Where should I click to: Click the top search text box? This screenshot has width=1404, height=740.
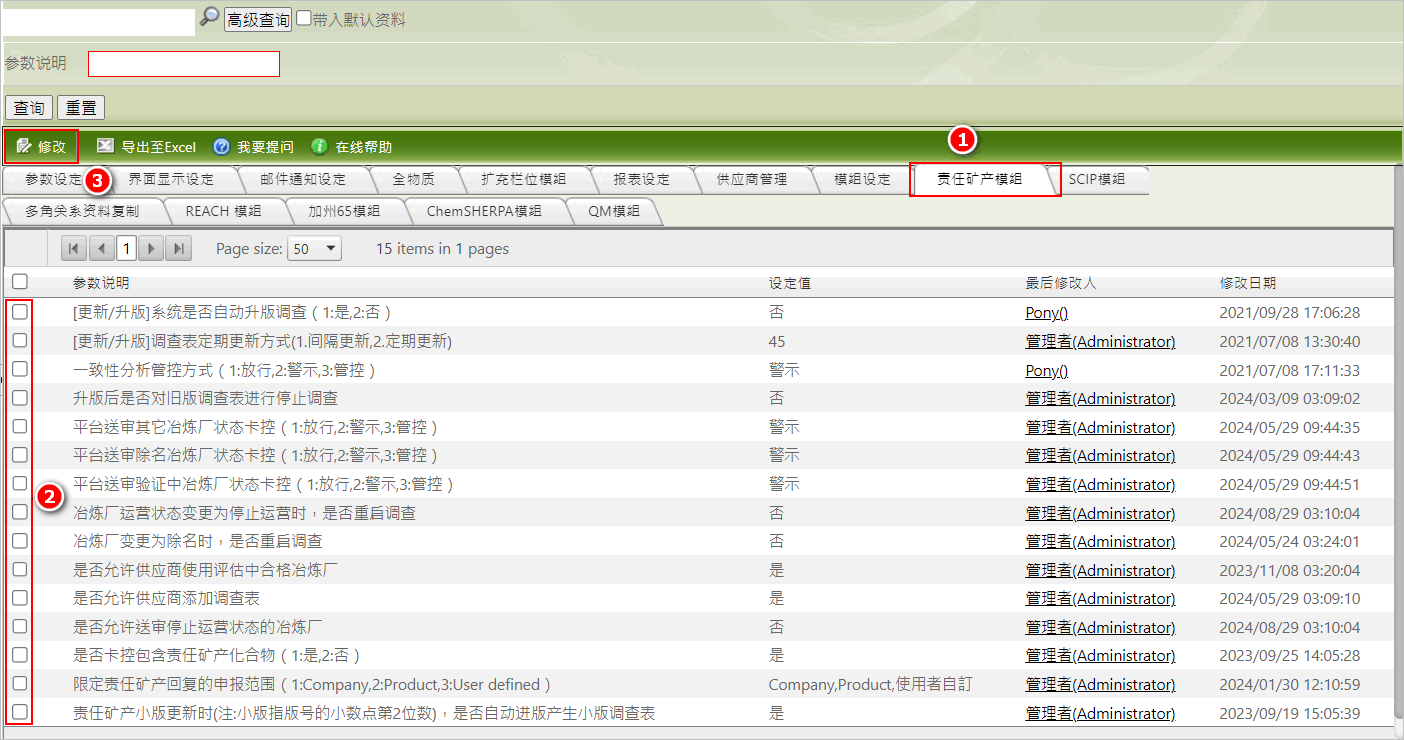[x=97, y=22]
